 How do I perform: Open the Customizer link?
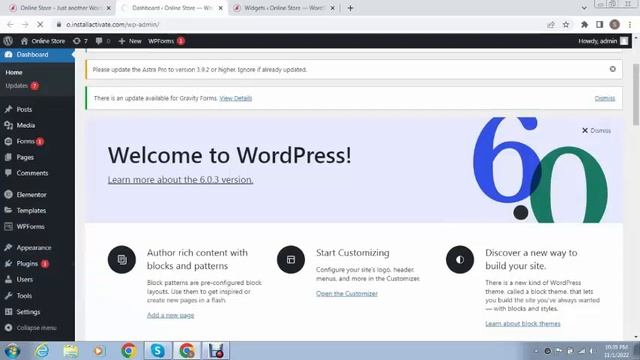coord(347,293)
